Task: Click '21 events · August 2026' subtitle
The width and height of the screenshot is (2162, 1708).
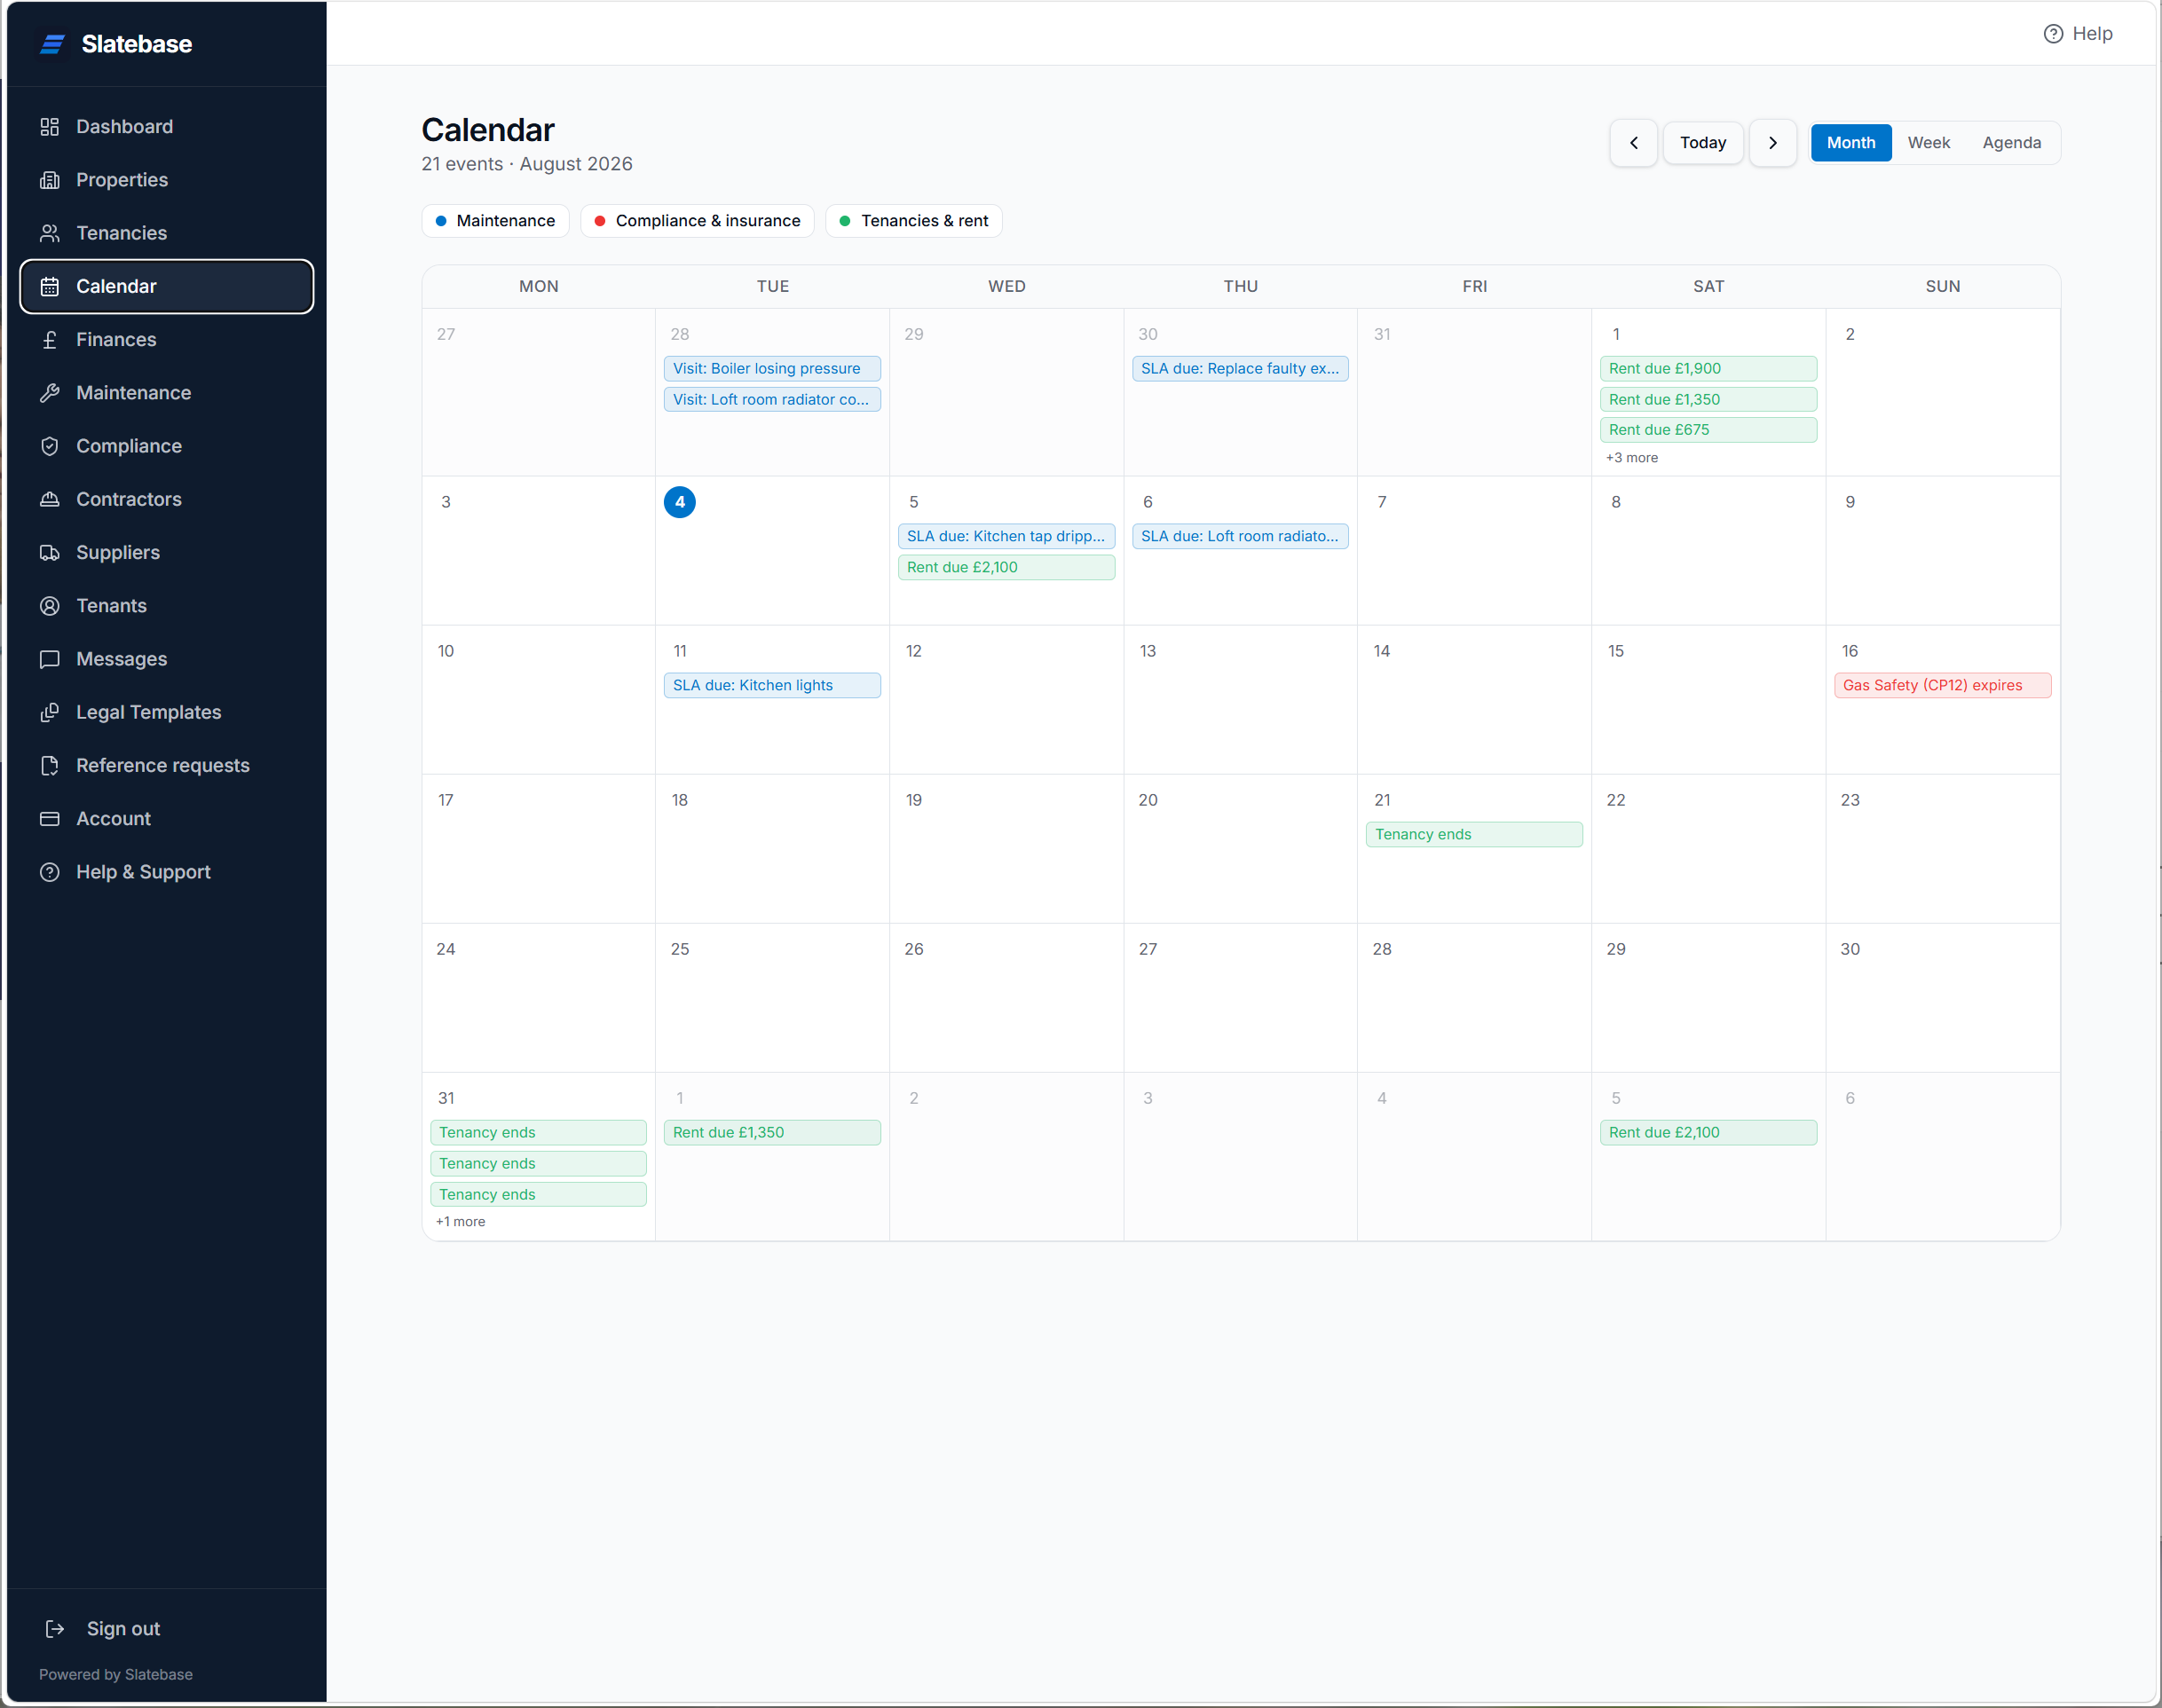Action: (527, 164)
